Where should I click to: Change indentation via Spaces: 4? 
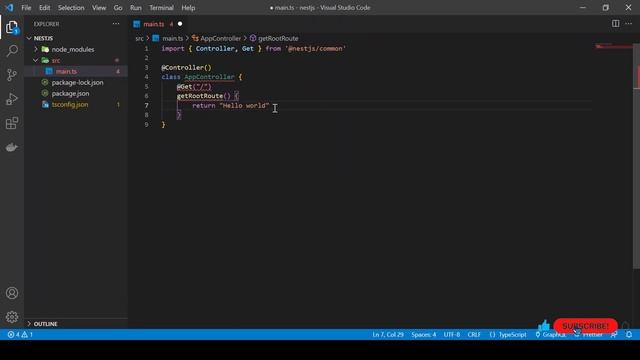[x=423, y=334]
